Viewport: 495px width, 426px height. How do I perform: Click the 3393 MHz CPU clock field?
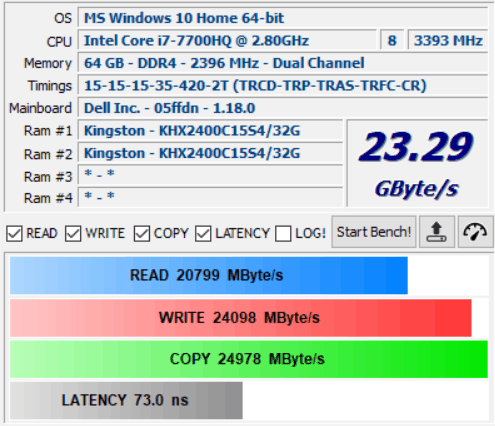pos(448,40)
